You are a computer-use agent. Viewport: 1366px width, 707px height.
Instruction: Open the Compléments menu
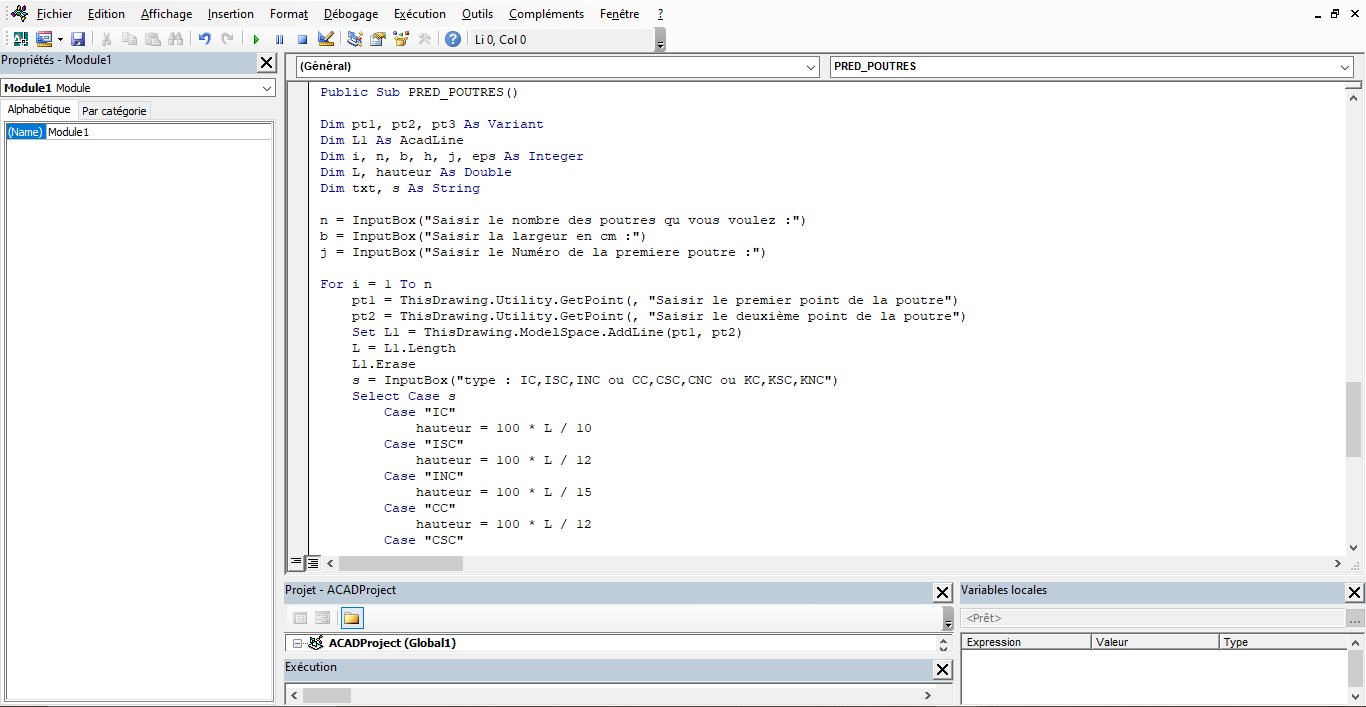click(546, 14)
